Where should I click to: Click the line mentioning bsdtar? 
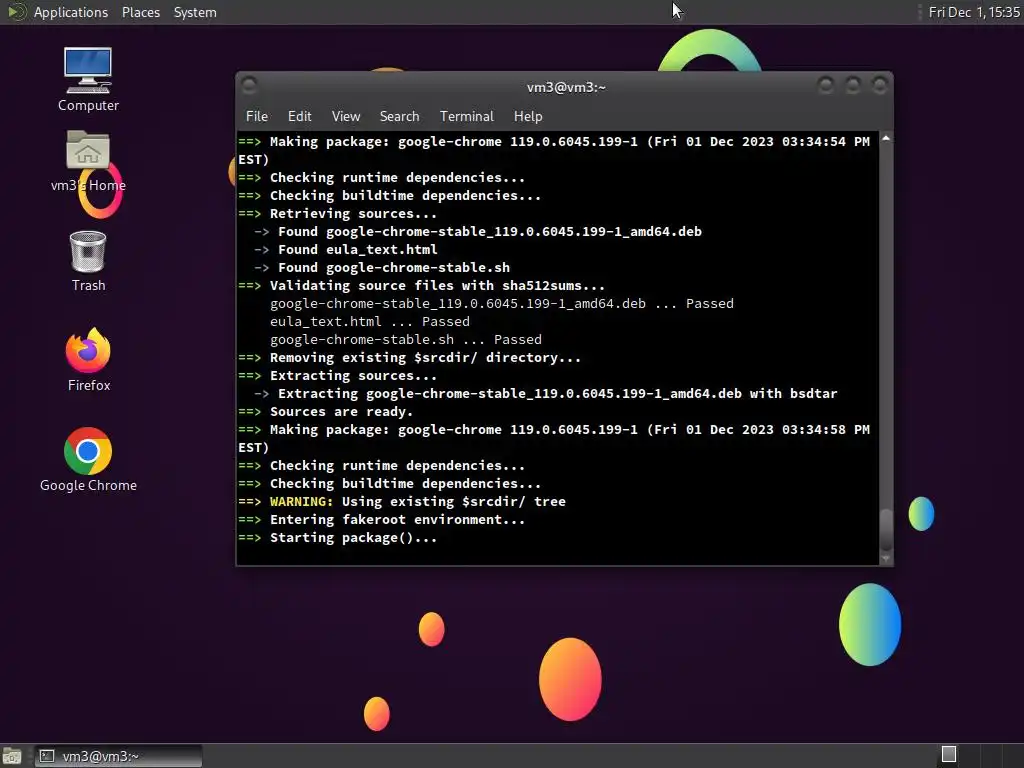tap(545, 394)
